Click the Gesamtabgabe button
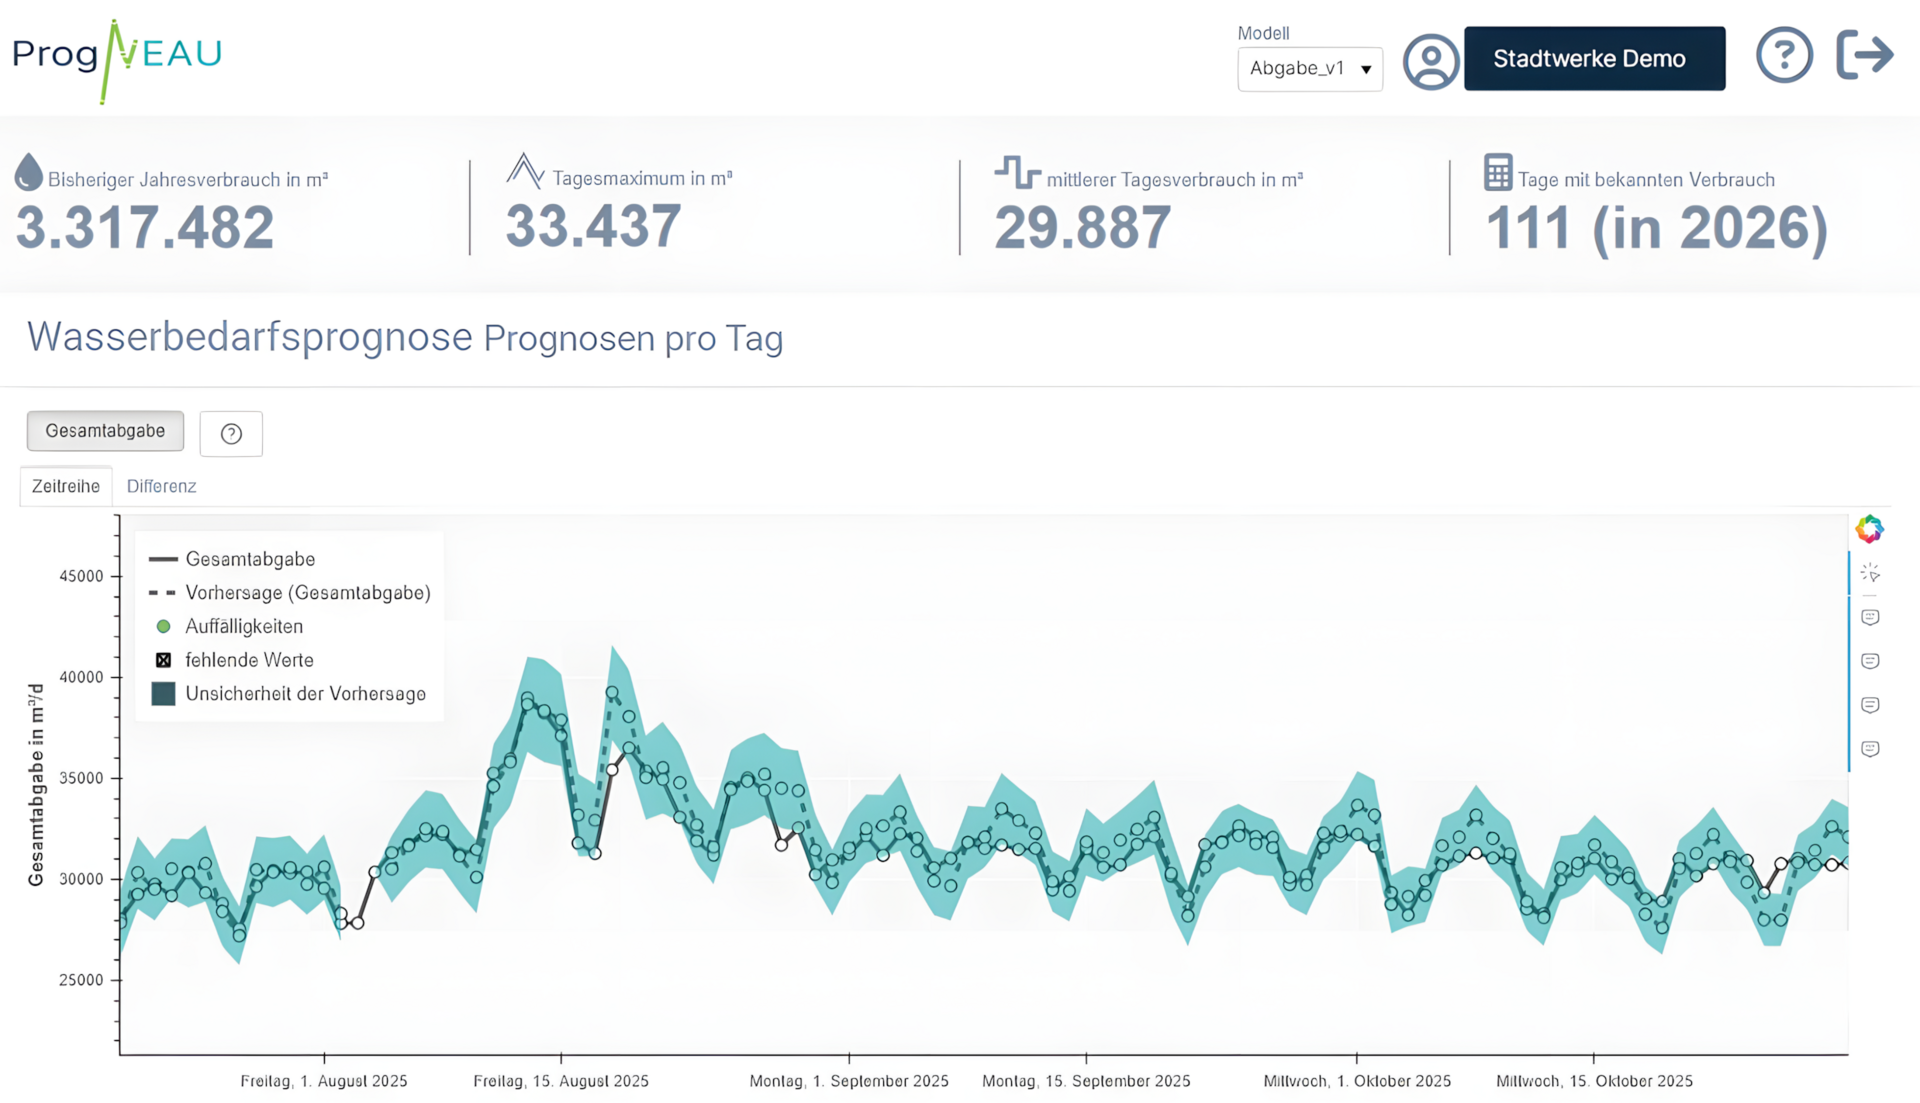 [x=105, y=431]
